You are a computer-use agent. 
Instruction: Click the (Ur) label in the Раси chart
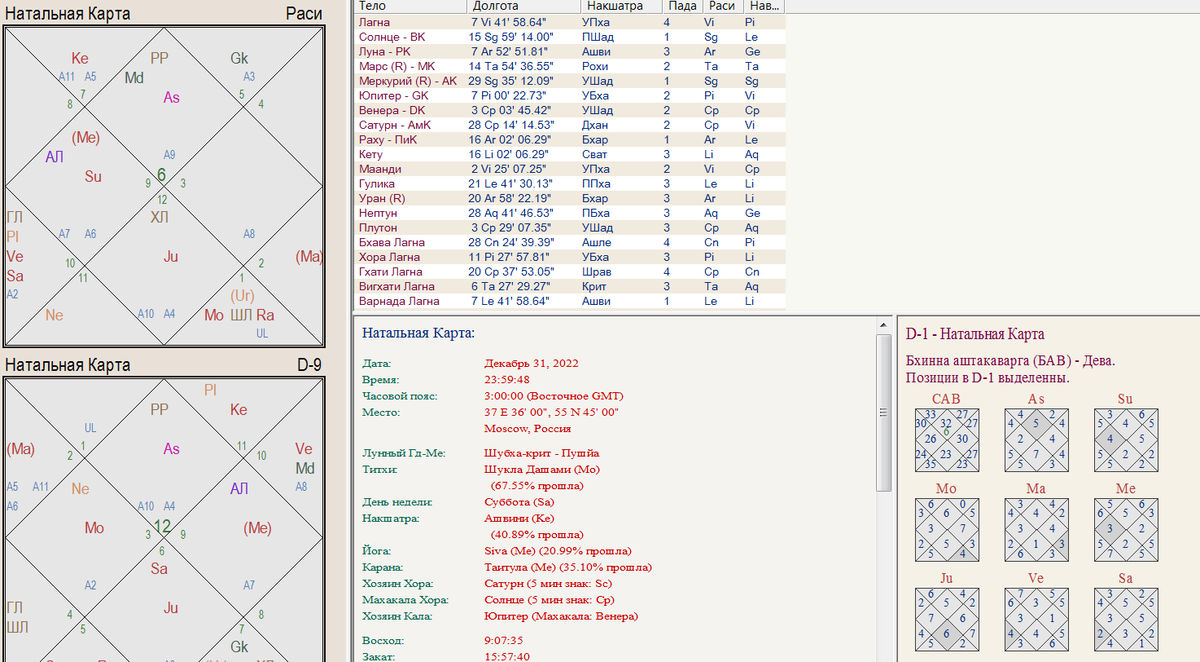242,296
